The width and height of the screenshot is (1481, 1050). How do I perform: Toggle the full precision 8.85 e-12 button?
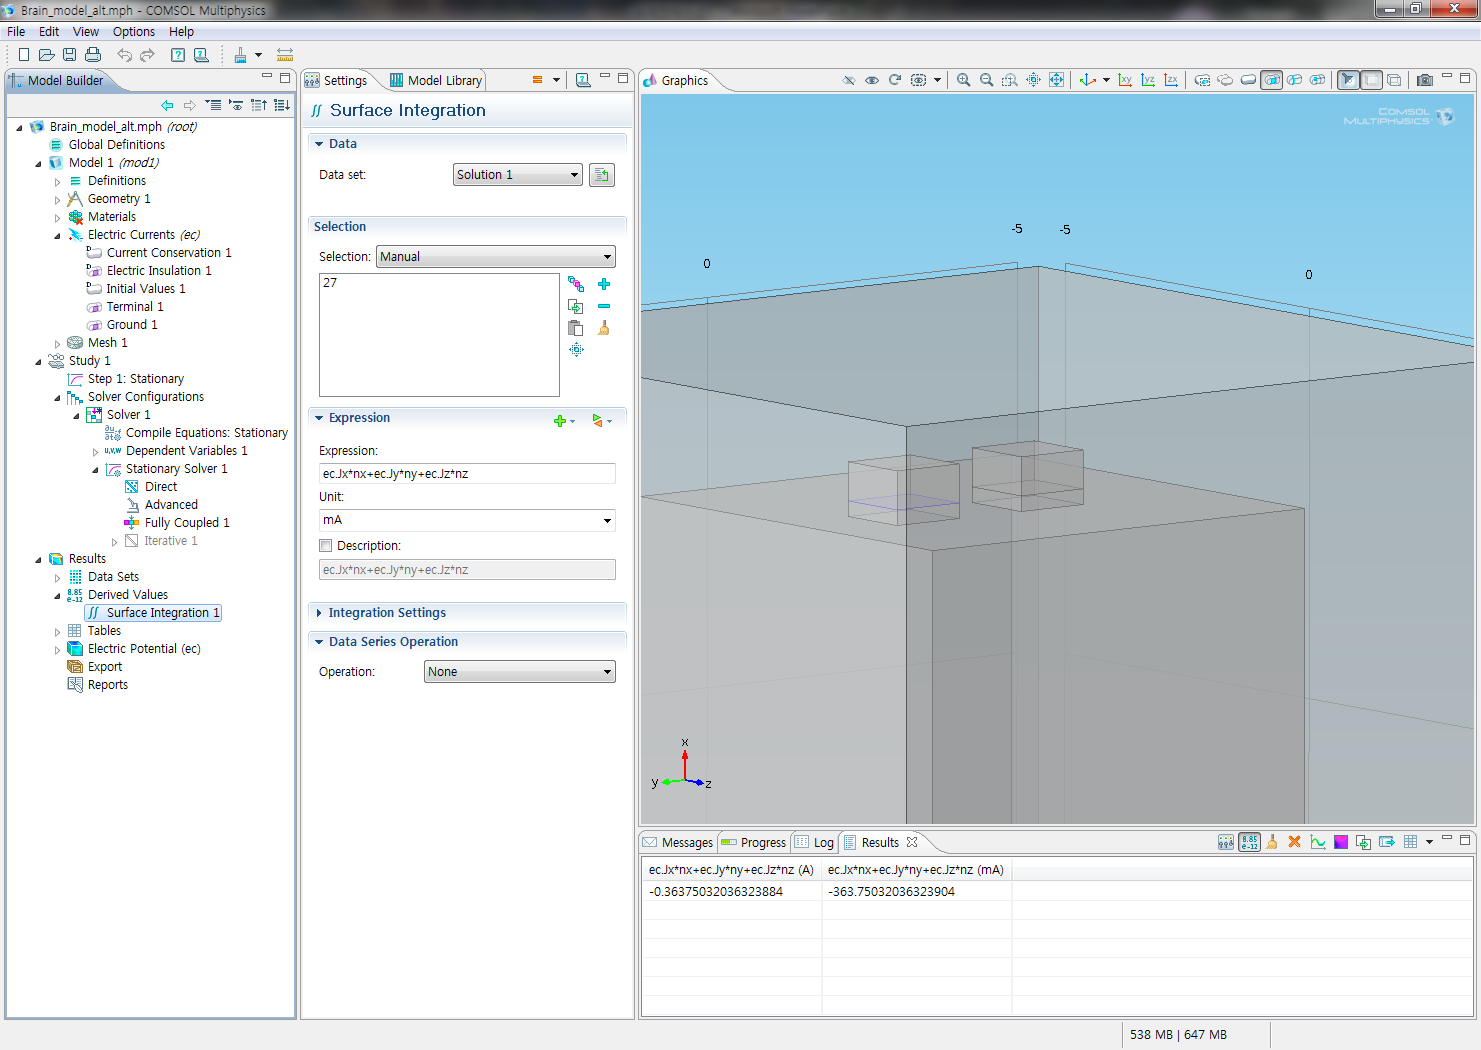point(1249,842)
